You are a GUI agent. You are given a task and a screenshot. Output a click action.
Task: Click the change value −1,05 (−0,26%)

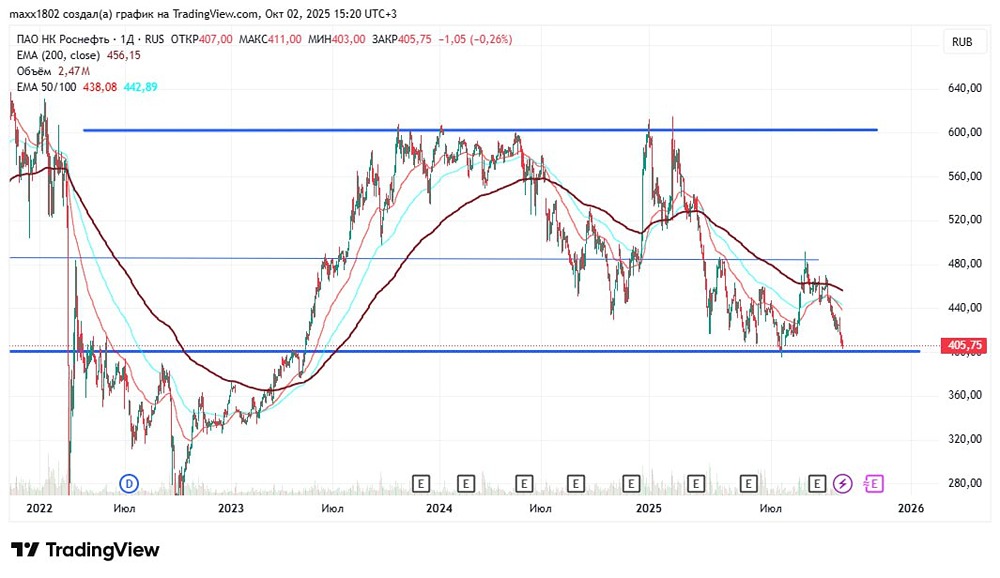tap(475, 39)
